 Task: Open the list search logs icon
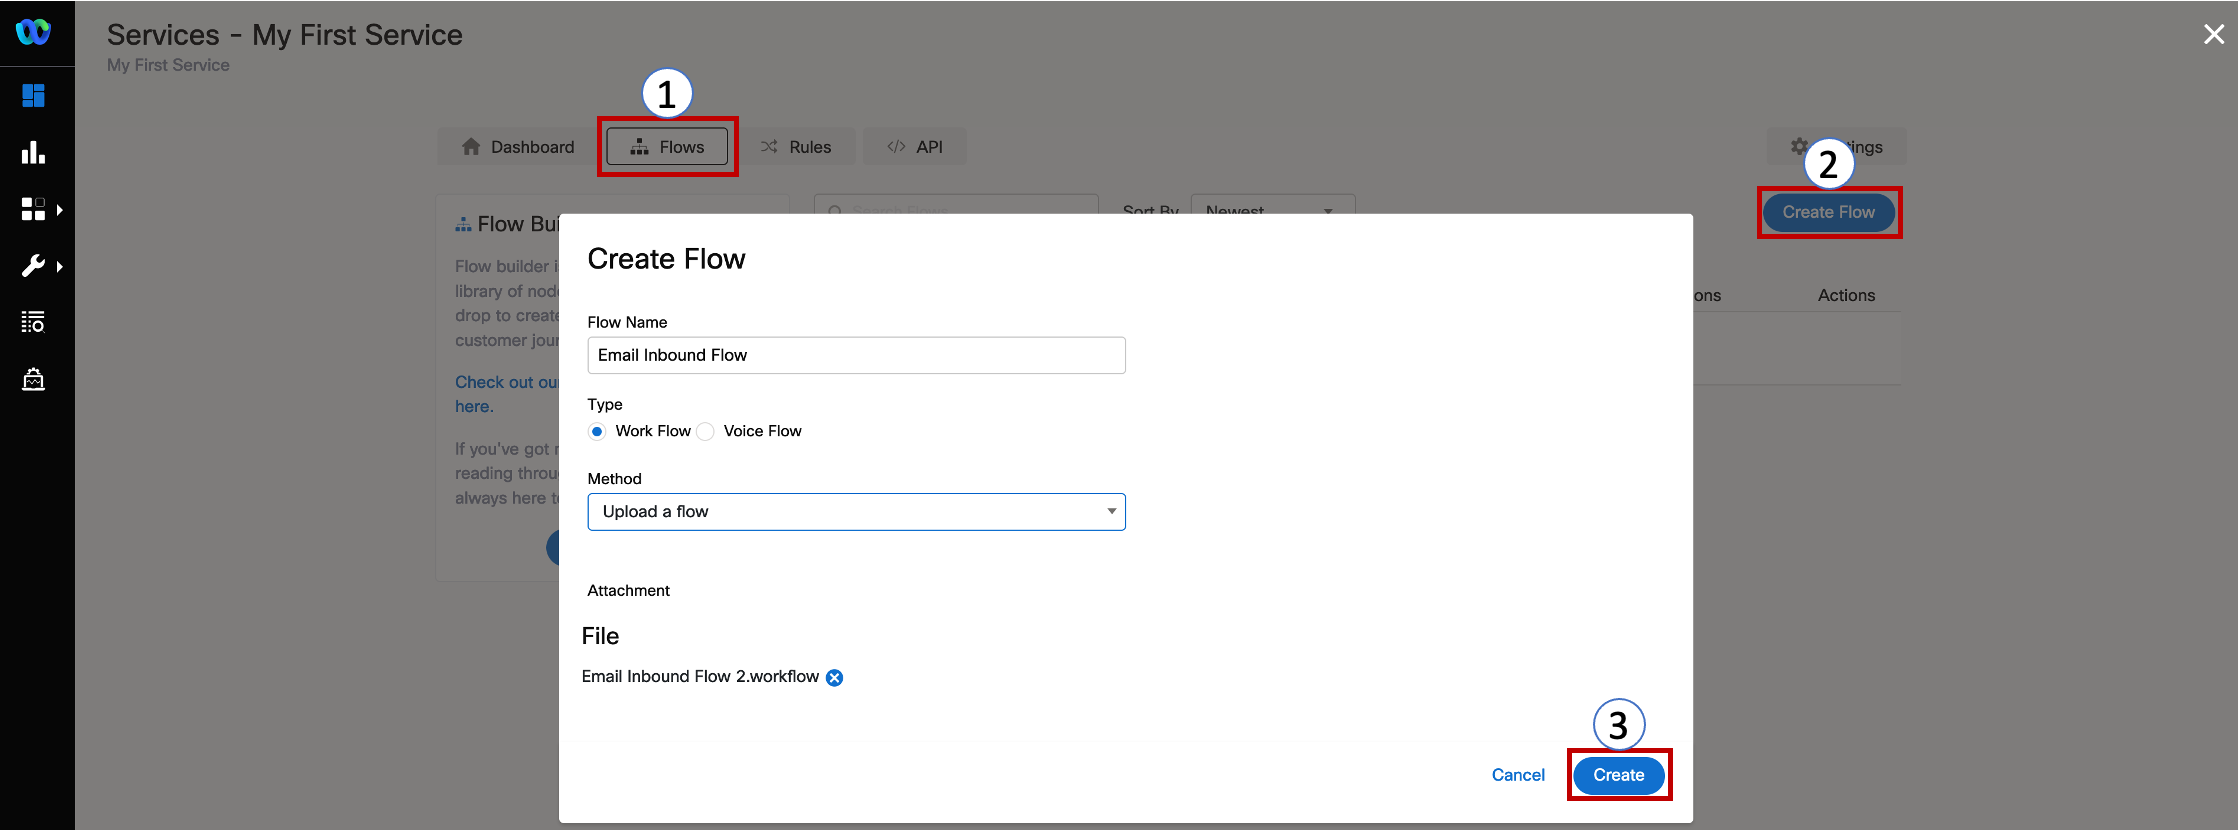pyautogui.click(x=33, y=322)
